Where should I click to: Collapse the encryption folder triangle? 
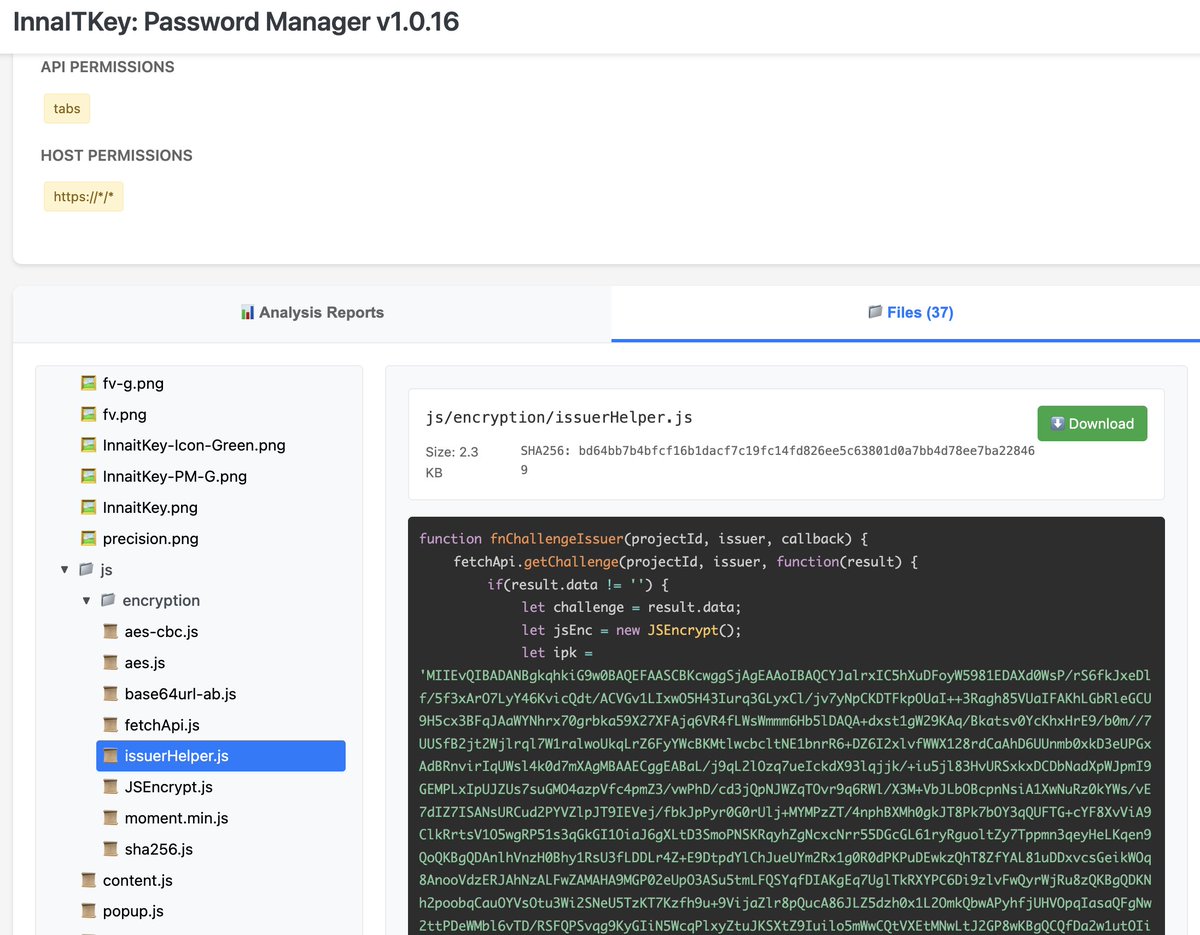coord(87,600)
